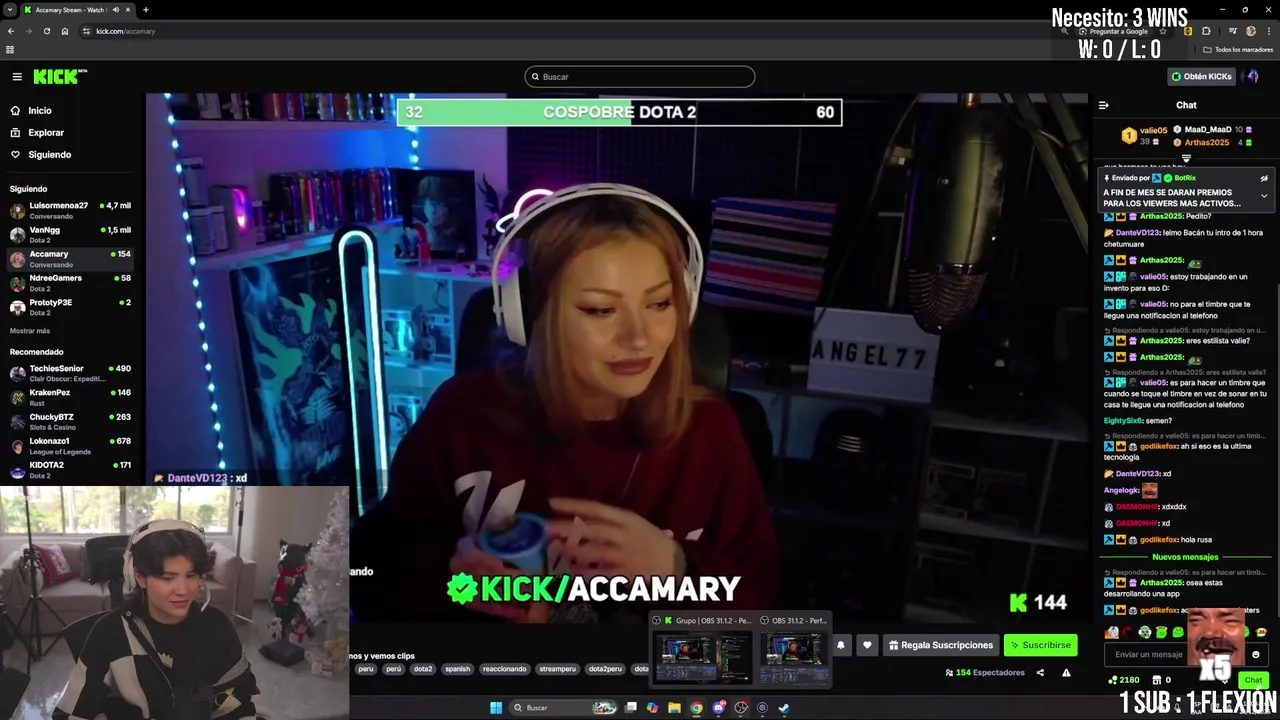Viewport: 1280px width, 720px height.
Task: Open MaaD_MaaD leaderboard entry
Action: (x=1212, y=130)
